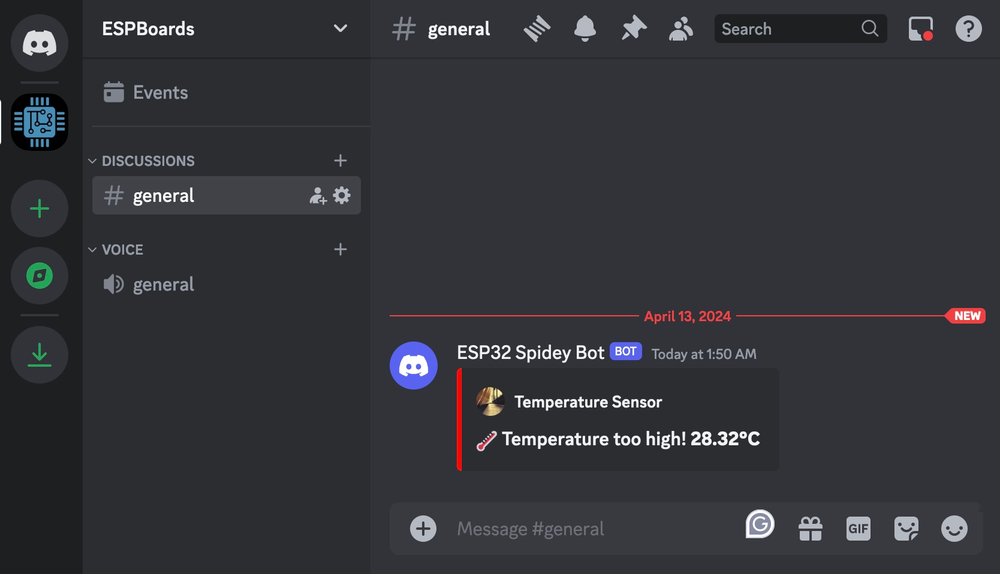Expand the ESPBoards server dropdown menu
Image resolution: width=1000 pixels, height=574 pixels.
340,28
